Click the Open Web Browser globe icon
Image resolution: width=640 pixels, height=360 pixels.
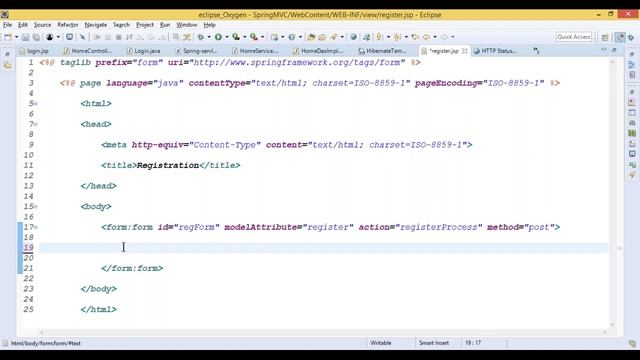(x=353, y=37)
